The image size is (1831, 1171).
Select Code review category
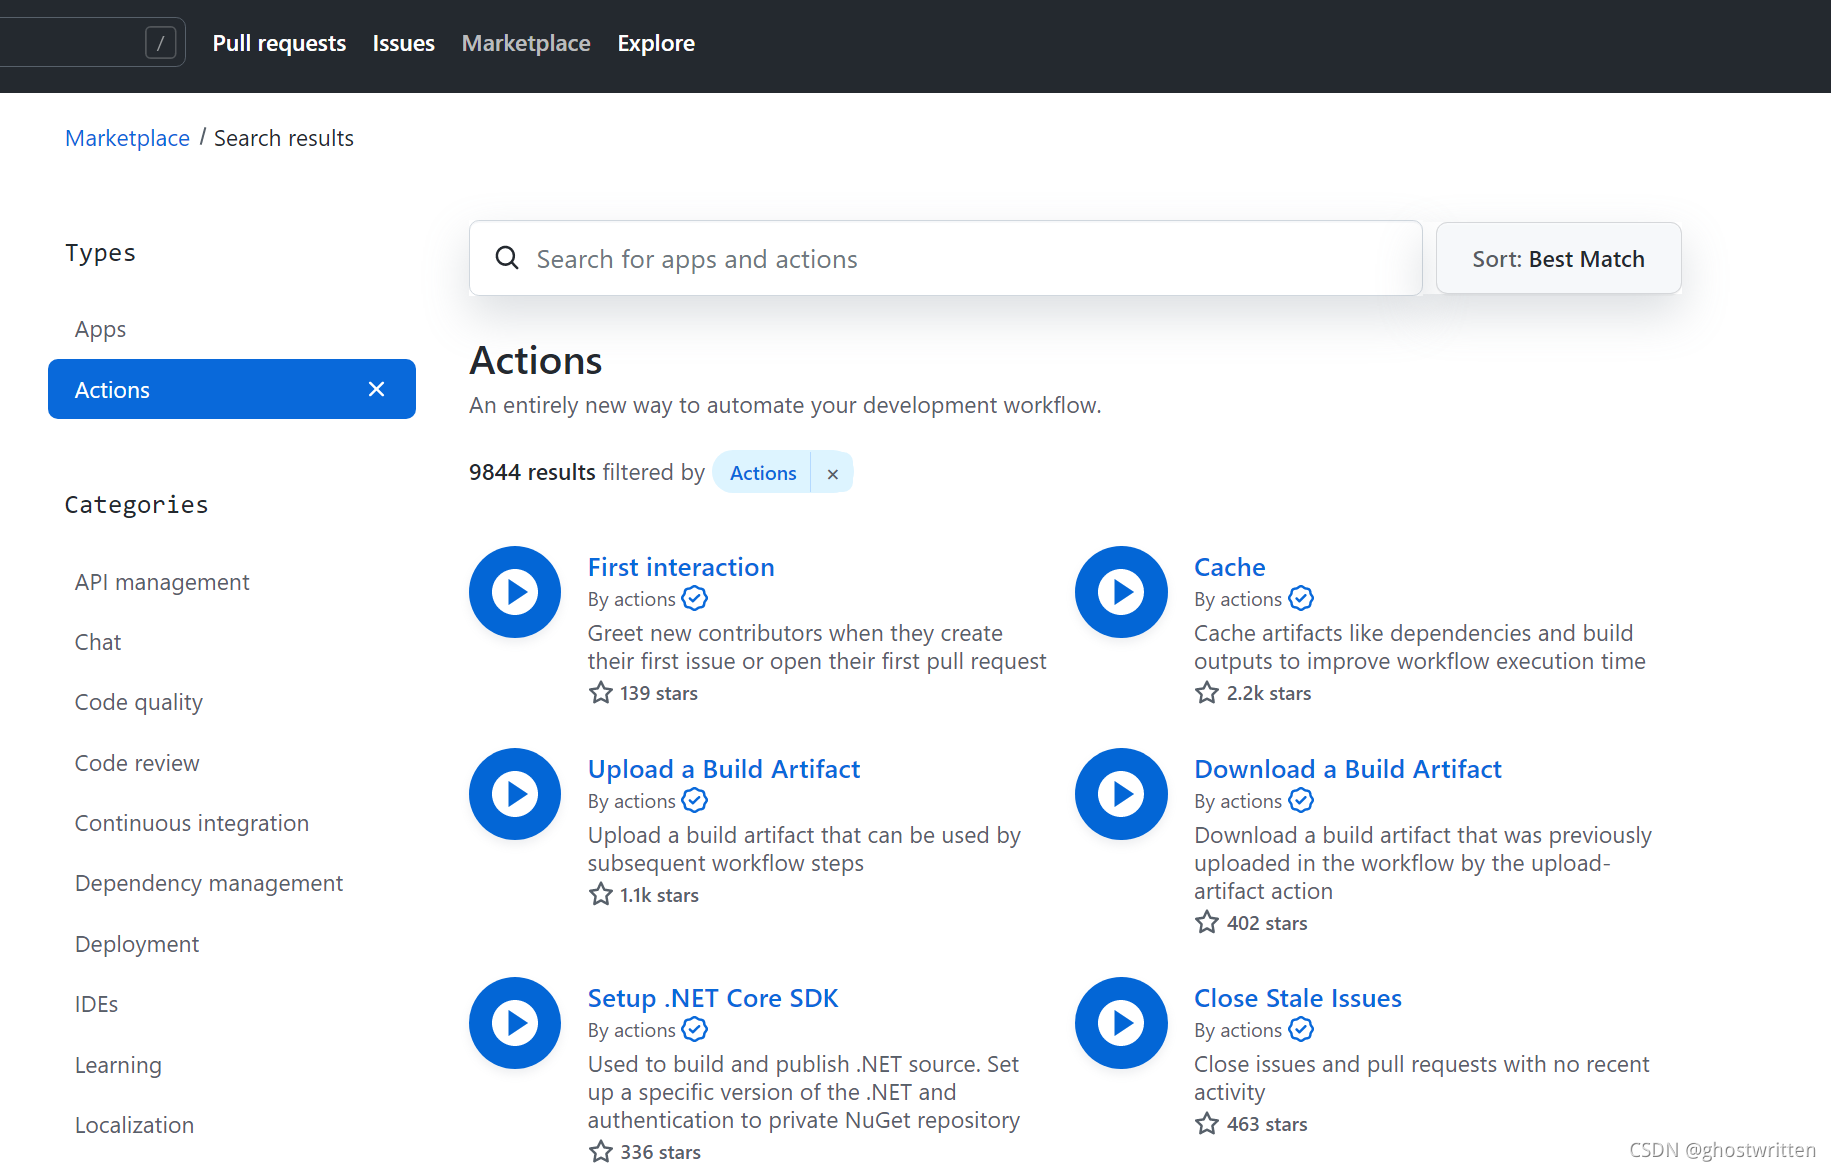(137, 763)
